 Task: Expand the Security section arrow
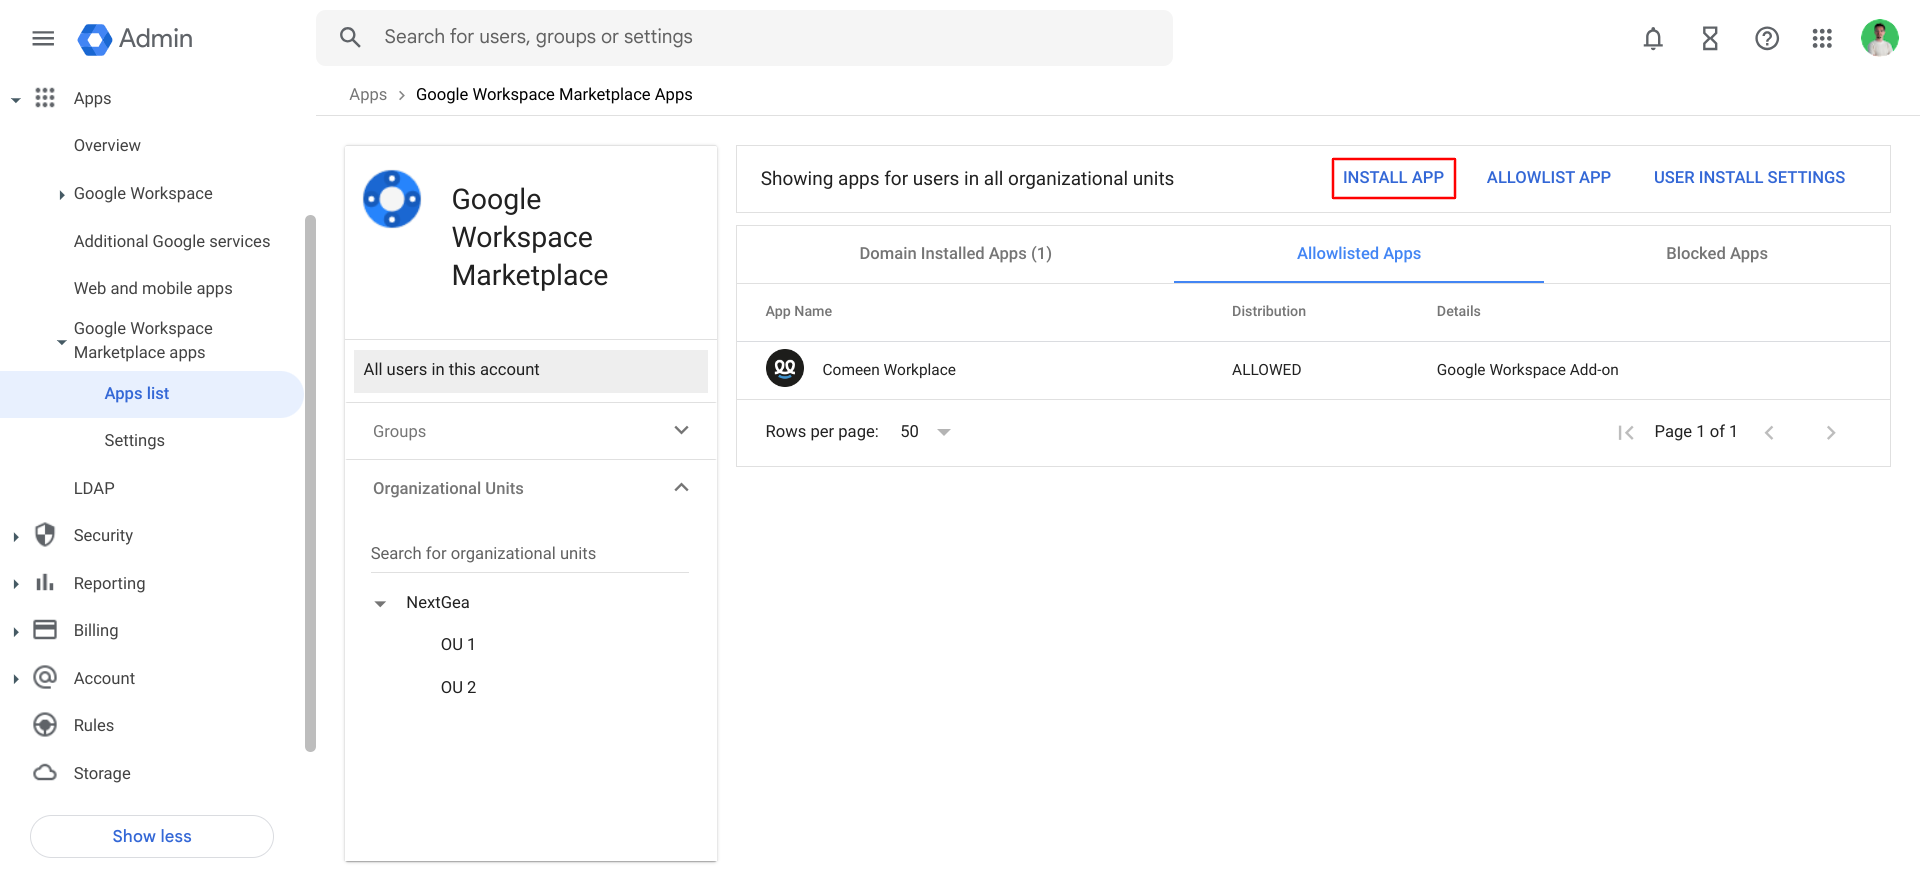click(16, 537)
